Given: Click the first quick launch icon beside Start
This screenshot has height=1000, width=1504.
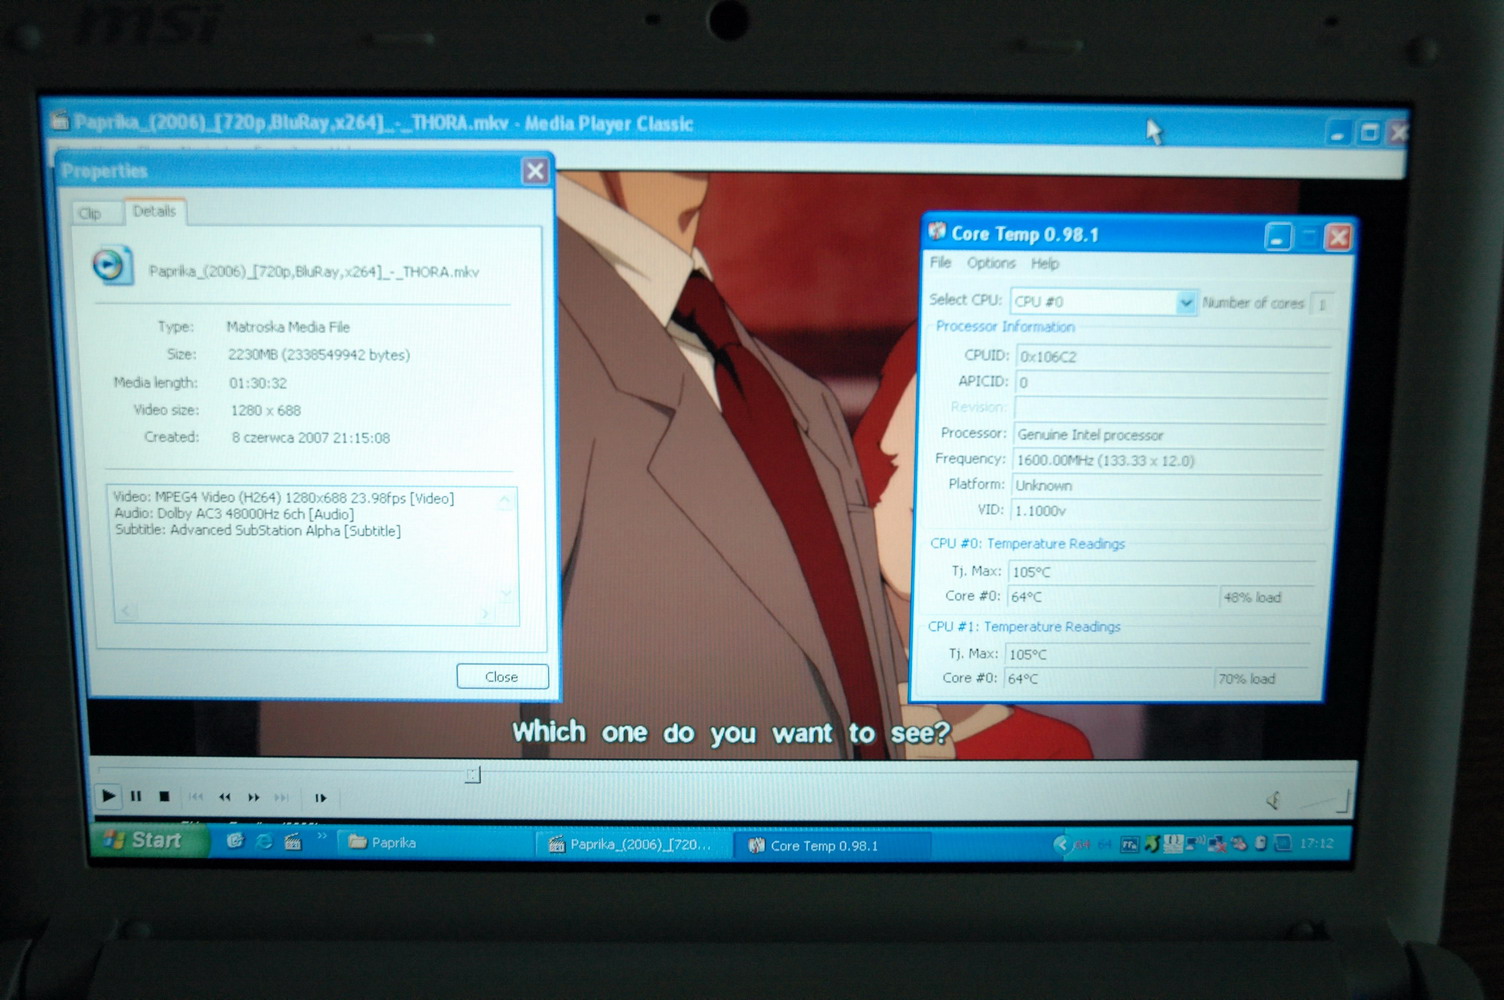Looking at the screenshot, I should tap(235, 841).
